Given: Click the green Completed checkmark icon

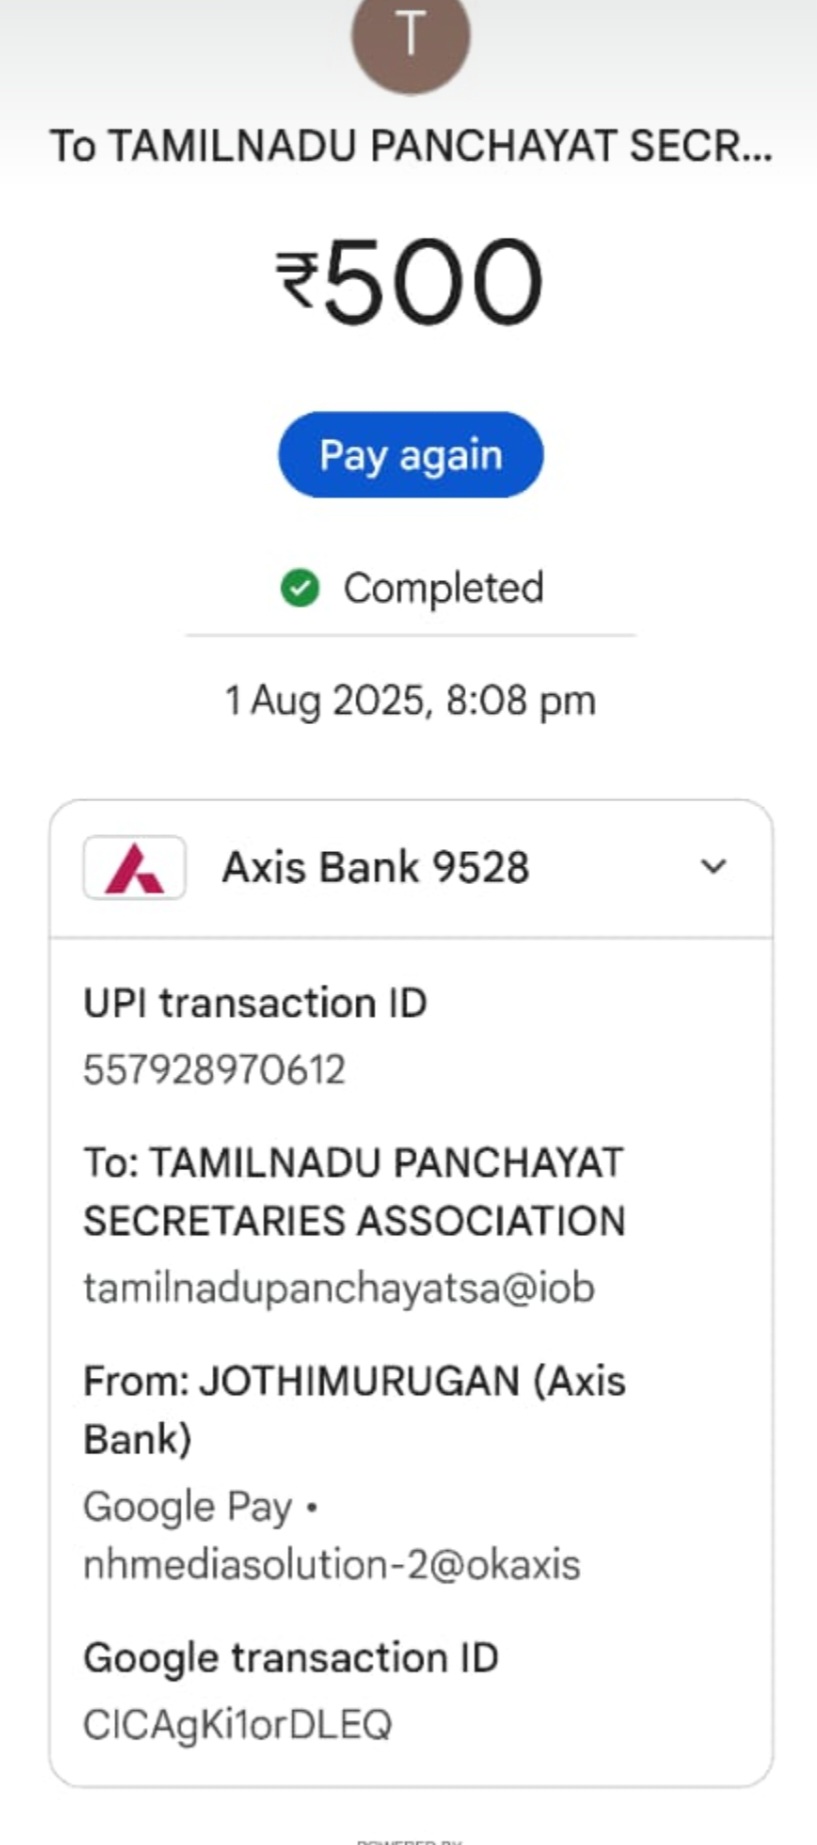Looking at the screenshot, I should click(299, 588).
